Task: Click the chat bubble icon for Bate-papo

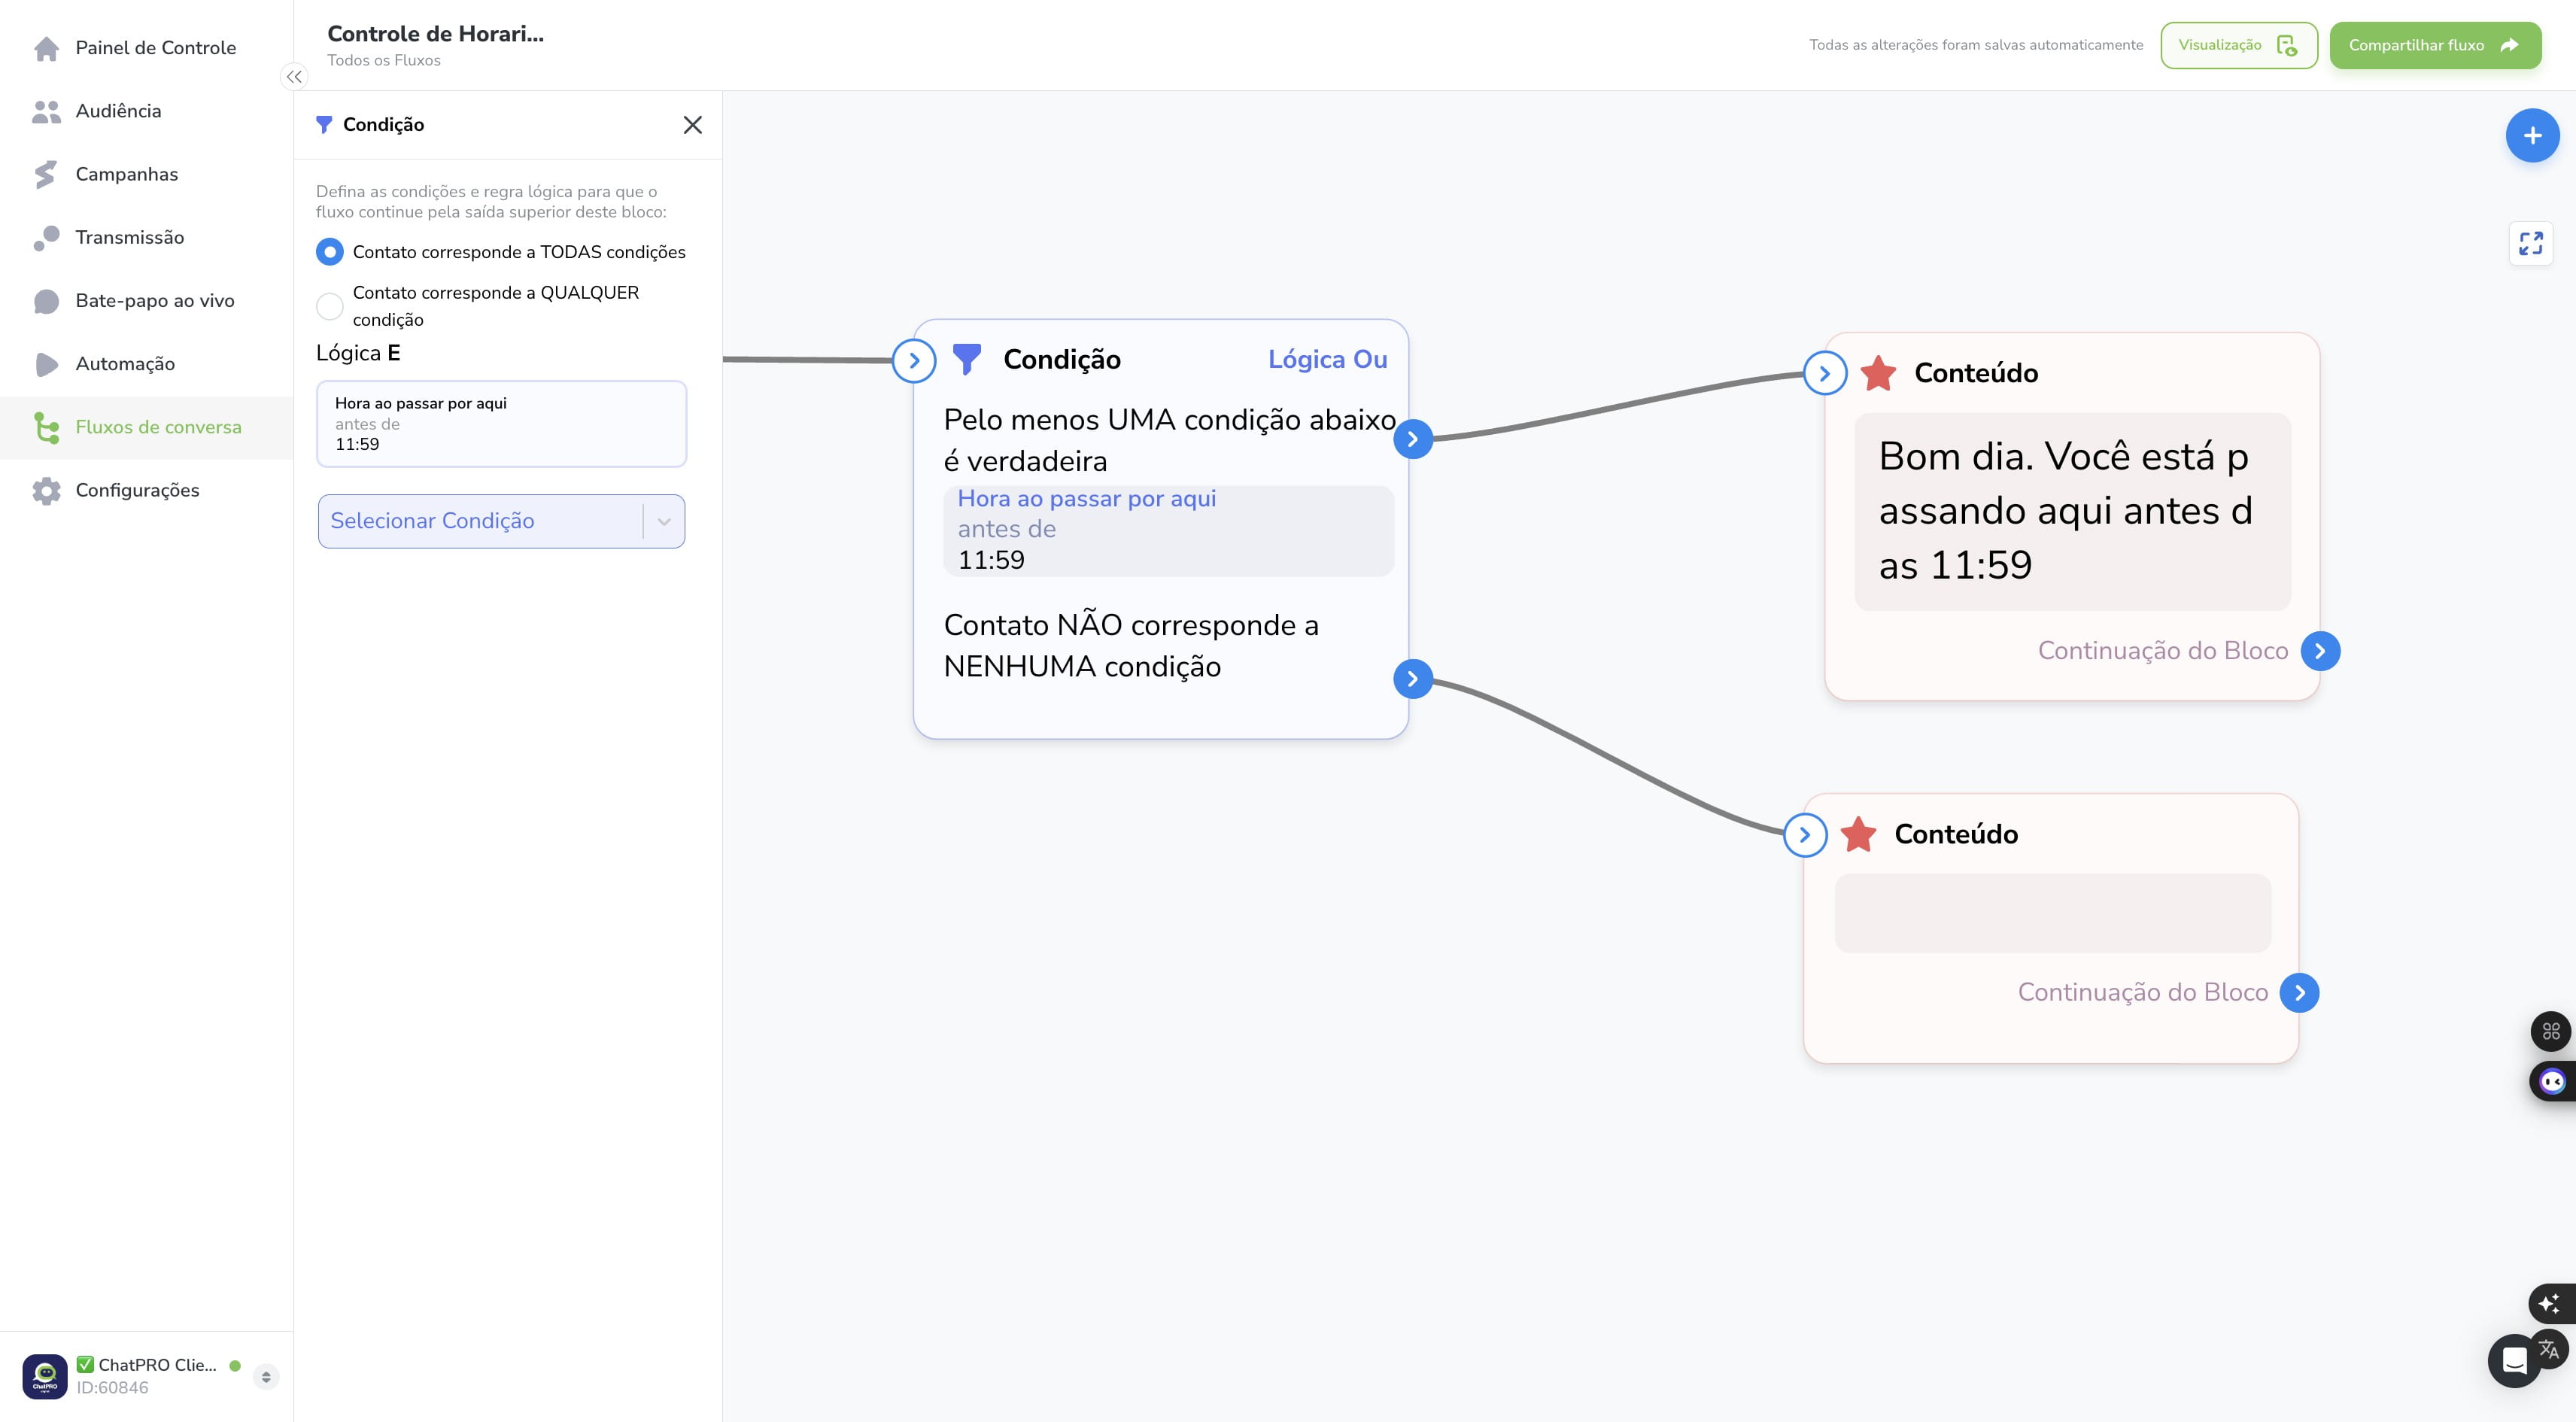Action: tap(46, 301)
